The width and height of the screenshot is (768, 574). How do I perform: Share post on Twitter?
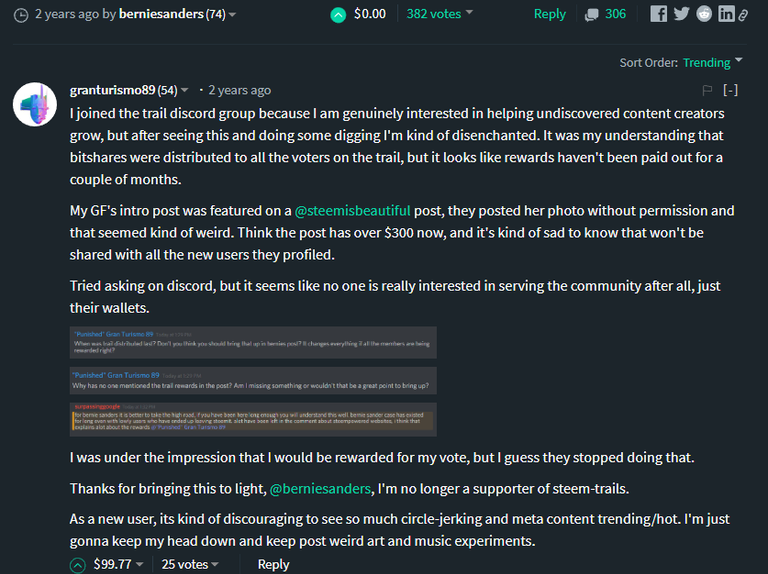click(x=681, y=14)
